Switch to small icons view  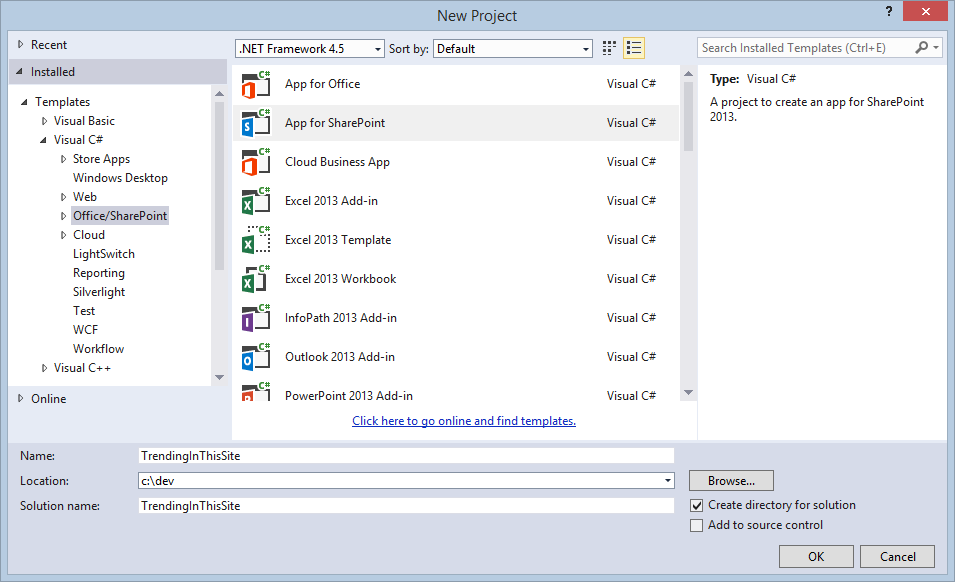pos(609,48)
